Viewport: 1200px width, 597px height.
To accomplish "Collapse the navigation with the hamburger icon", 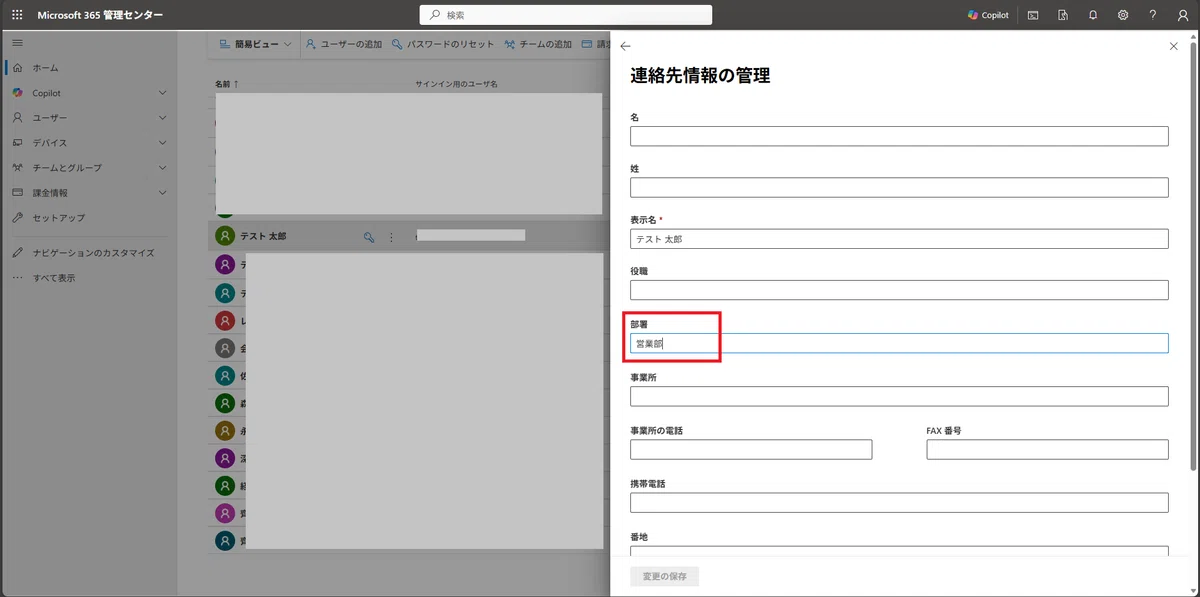I will coord(17,43).
